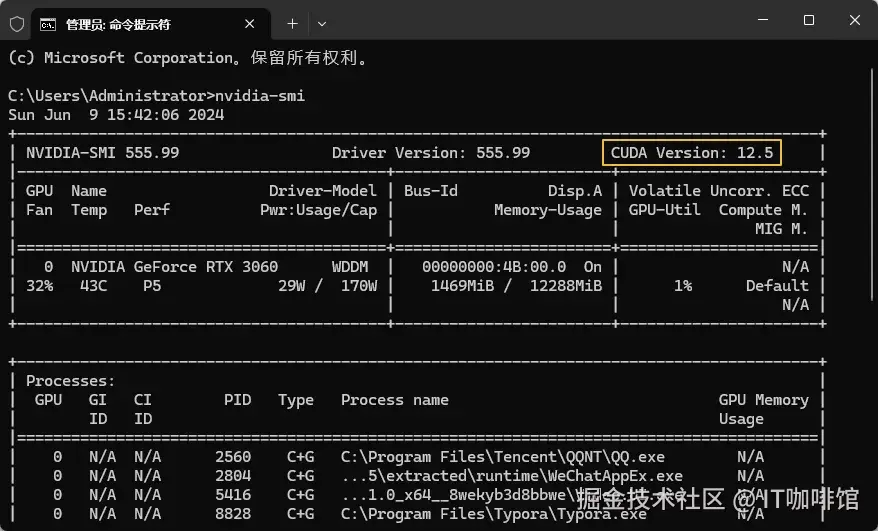Click the Driver Version 555.99 text
This screenshot has width=878, height=531.
point(431,152)
